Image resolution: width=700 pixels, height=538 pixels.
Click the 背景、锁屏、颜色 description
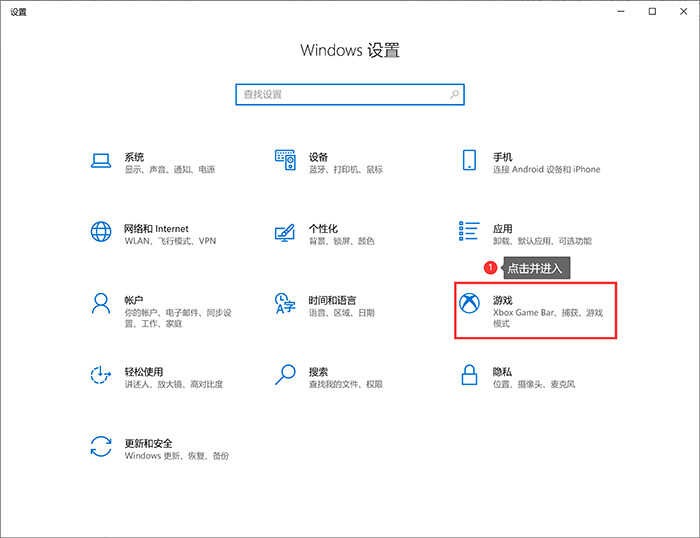[342, 241]
